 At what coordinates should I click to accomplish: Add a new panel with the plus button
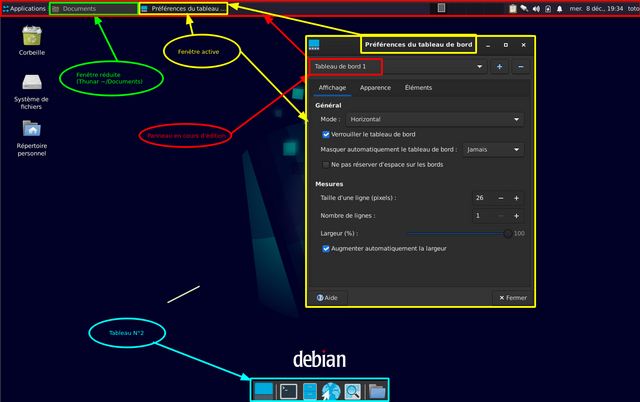[499, 67]
